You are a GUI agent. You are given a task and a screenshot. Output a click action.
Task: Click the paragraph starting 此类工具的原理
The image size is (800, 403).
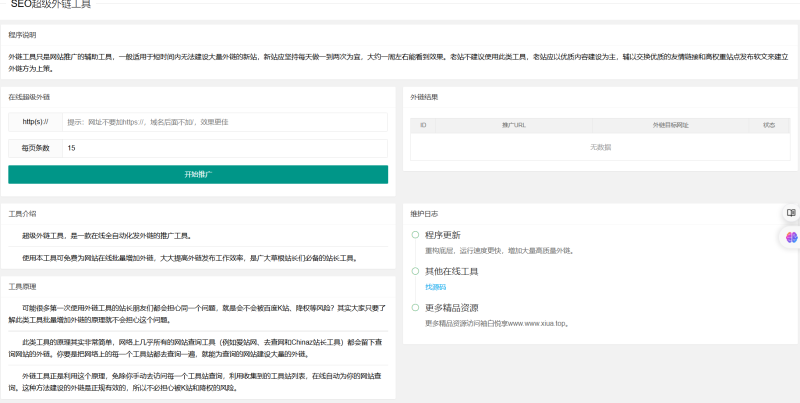[x=196, y=348]
